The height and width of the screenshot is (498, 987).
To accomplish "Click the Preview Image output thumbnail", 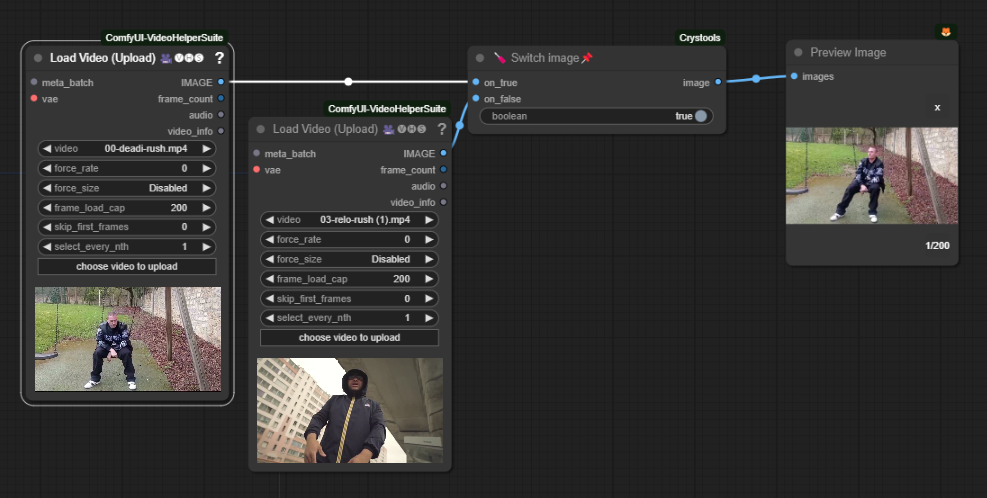I will [872, 176].
